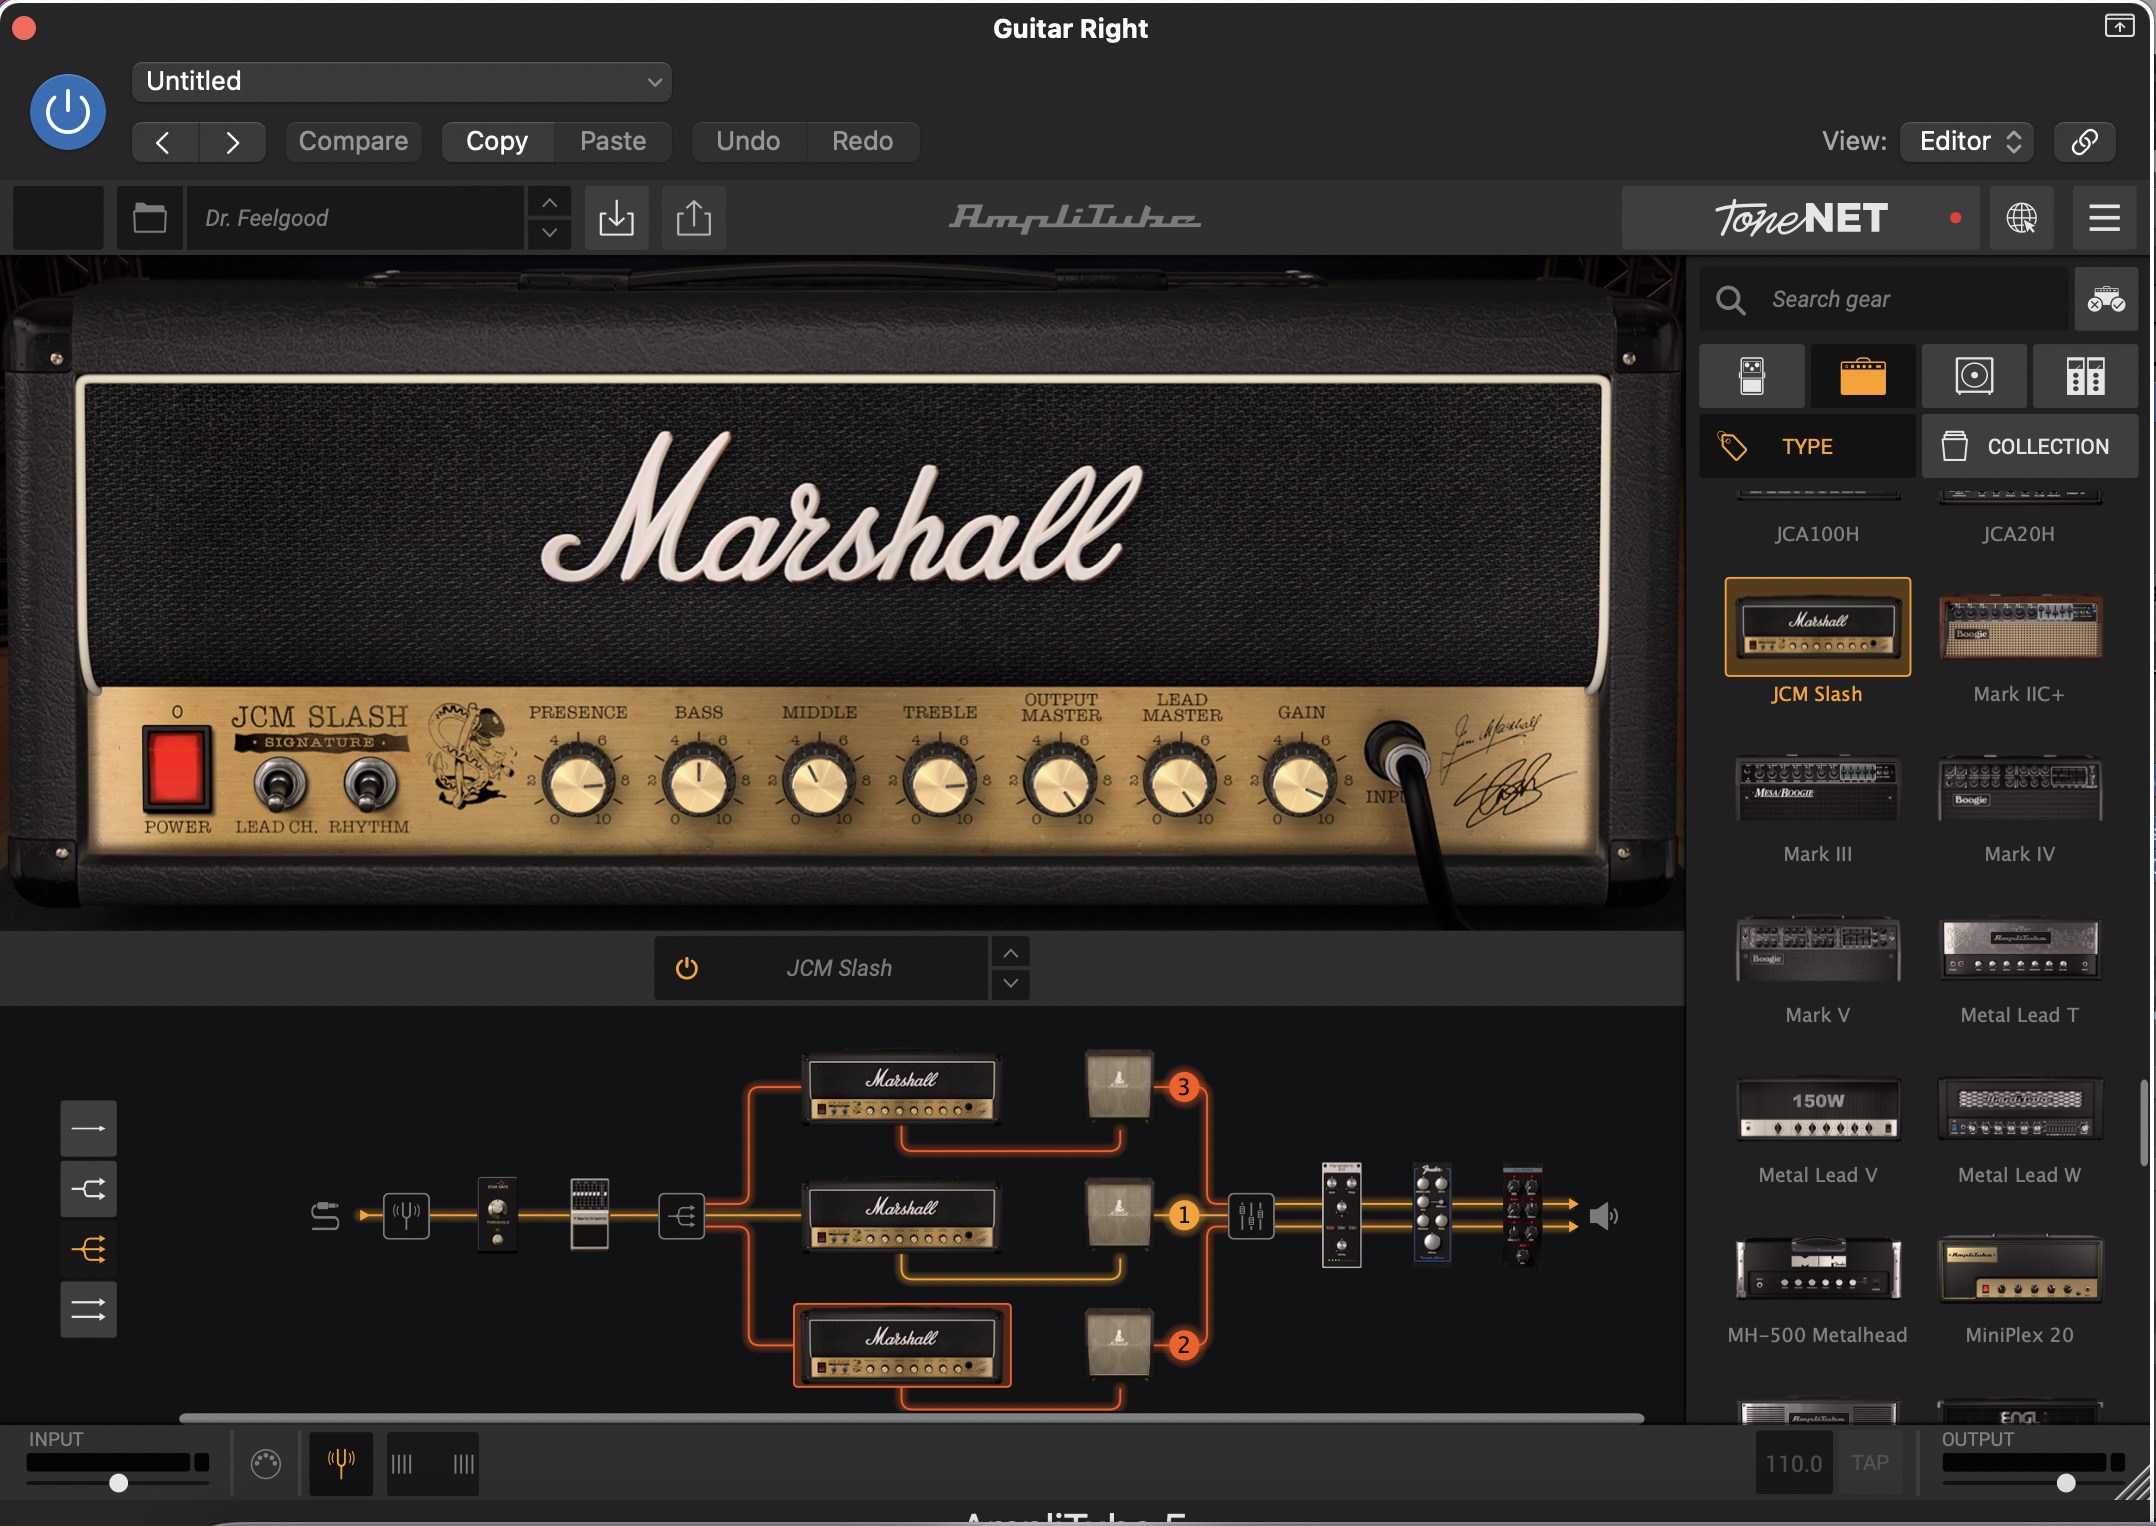Open the Untitled preset dropdown
The height and width of the screenshot is (1526, 2156).
(x=401, y=81)
